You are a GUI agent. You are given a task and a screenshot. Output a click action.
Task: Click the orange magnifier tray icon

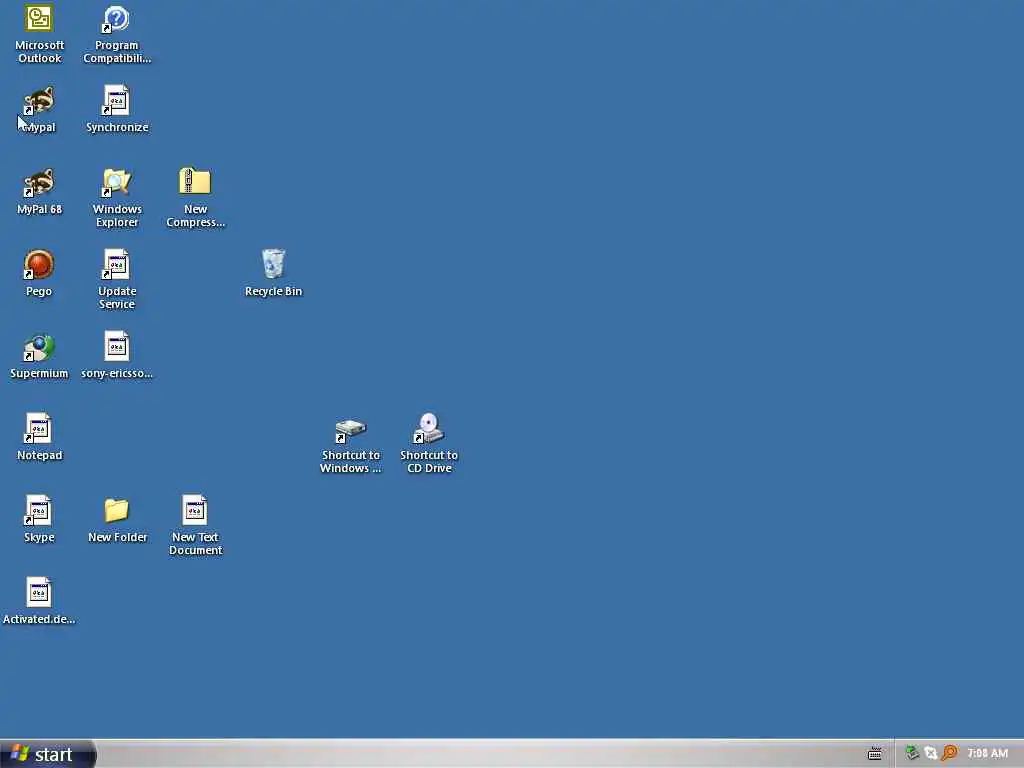950,753
